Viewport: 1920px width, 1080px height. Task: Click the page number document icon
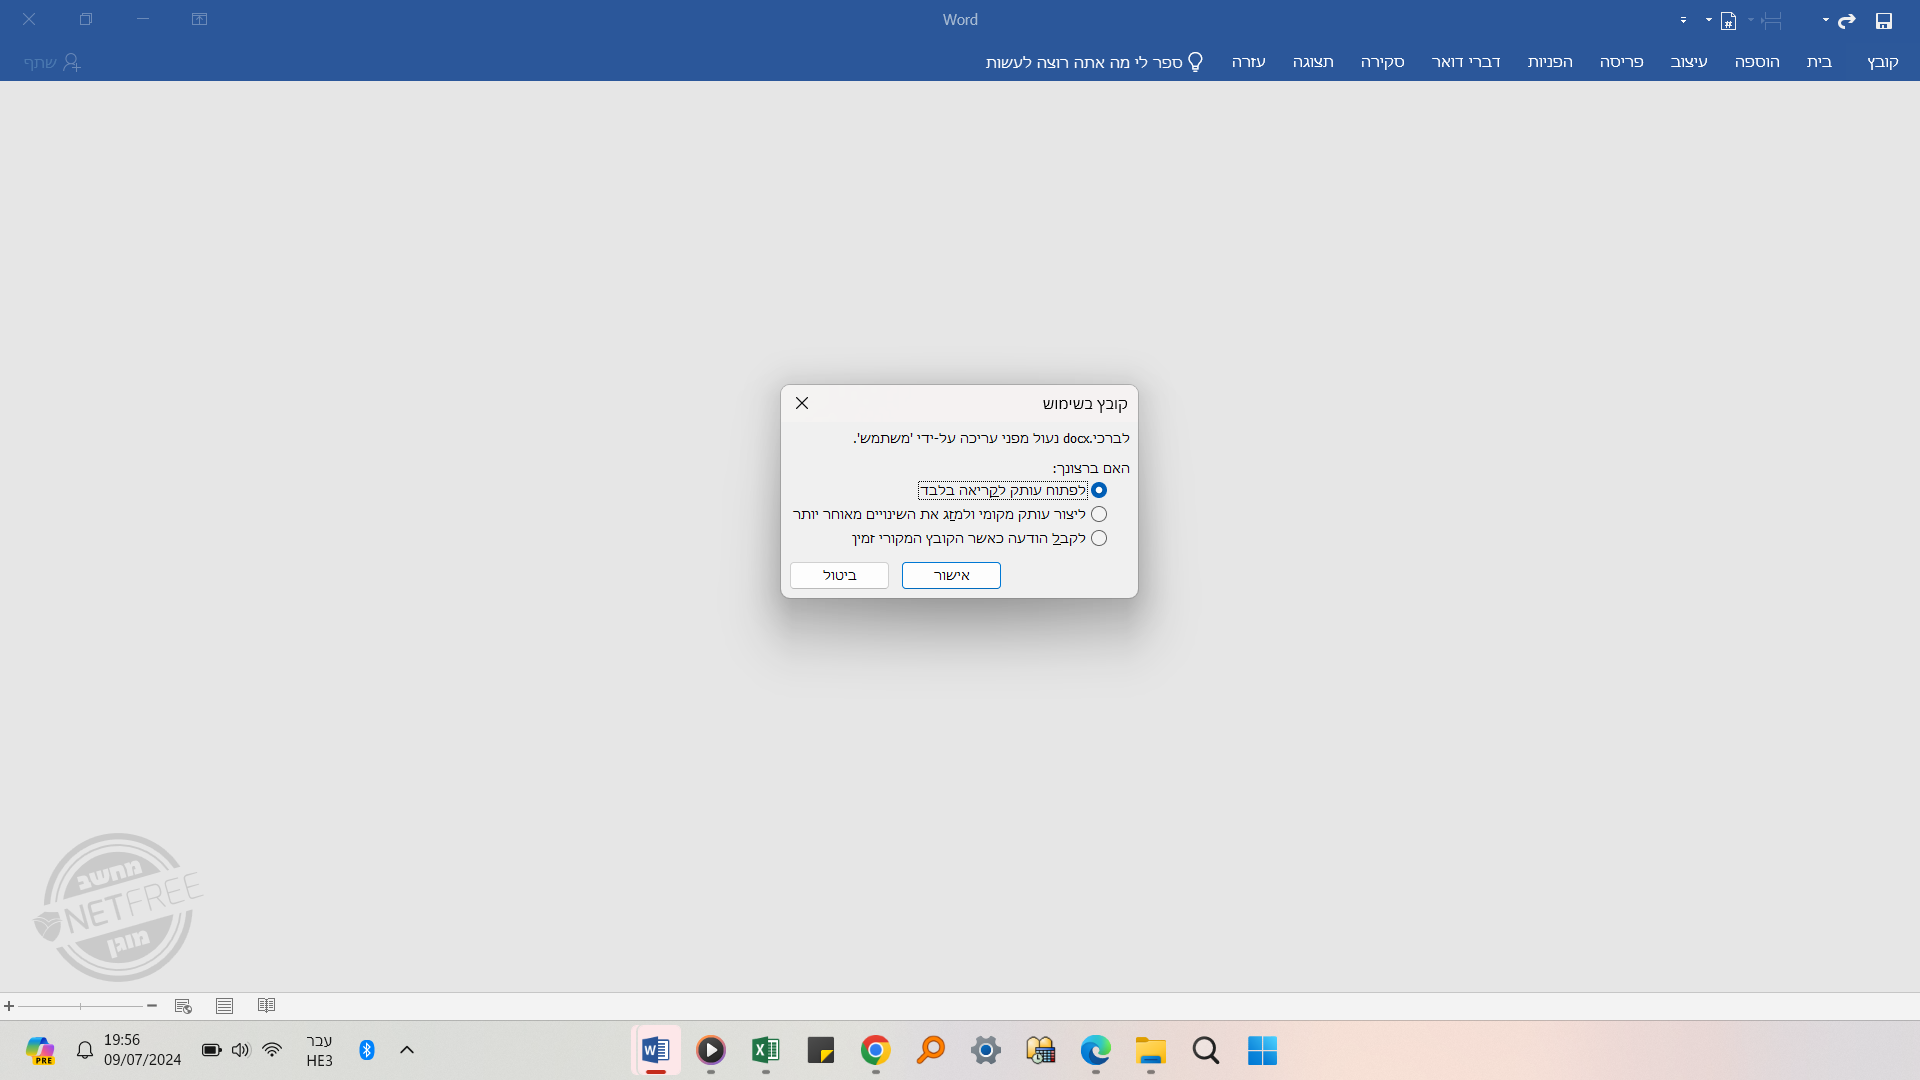pyautogui.click(x=1728, y=20)
